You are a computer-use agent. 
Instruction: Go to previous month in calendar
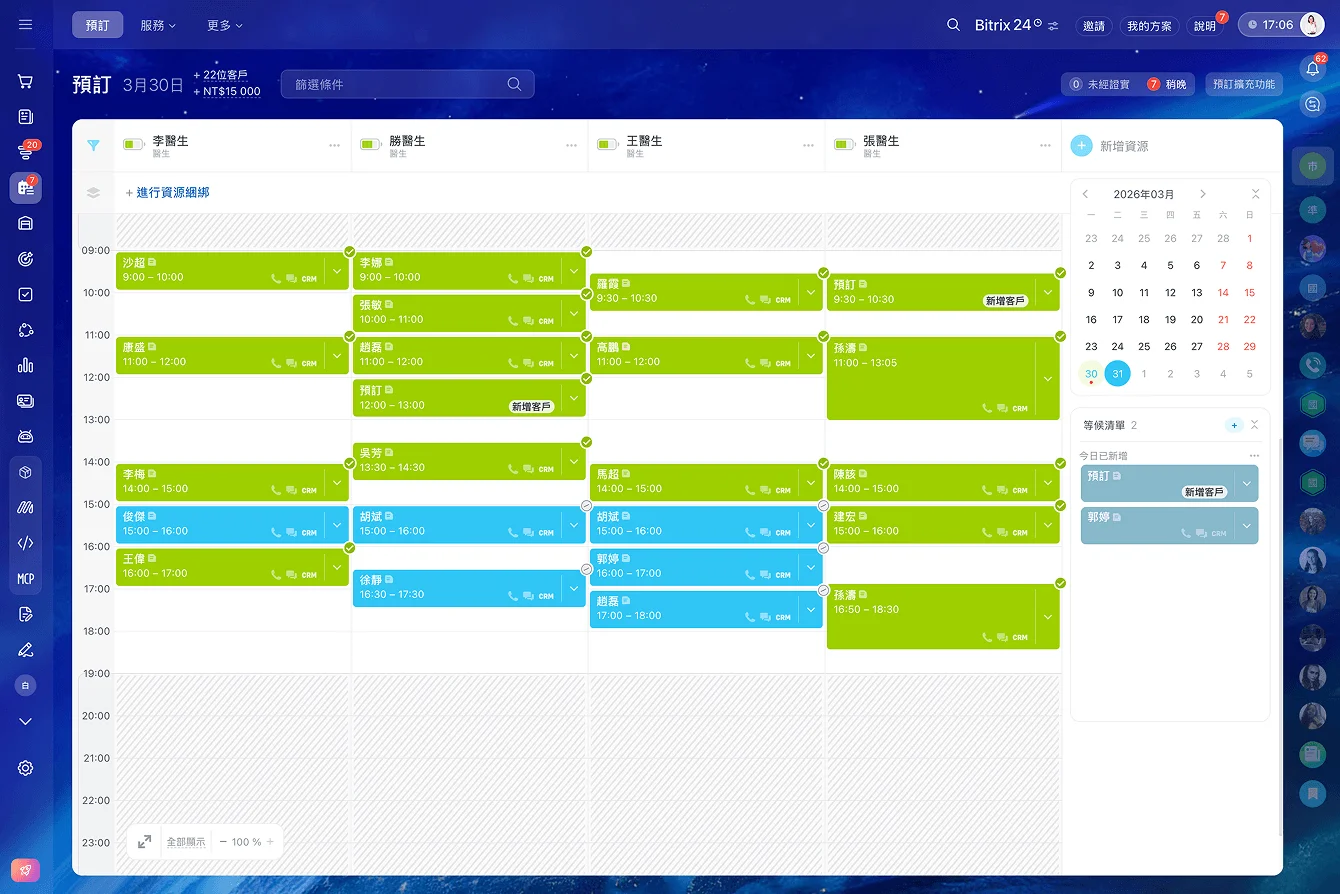1086,194
